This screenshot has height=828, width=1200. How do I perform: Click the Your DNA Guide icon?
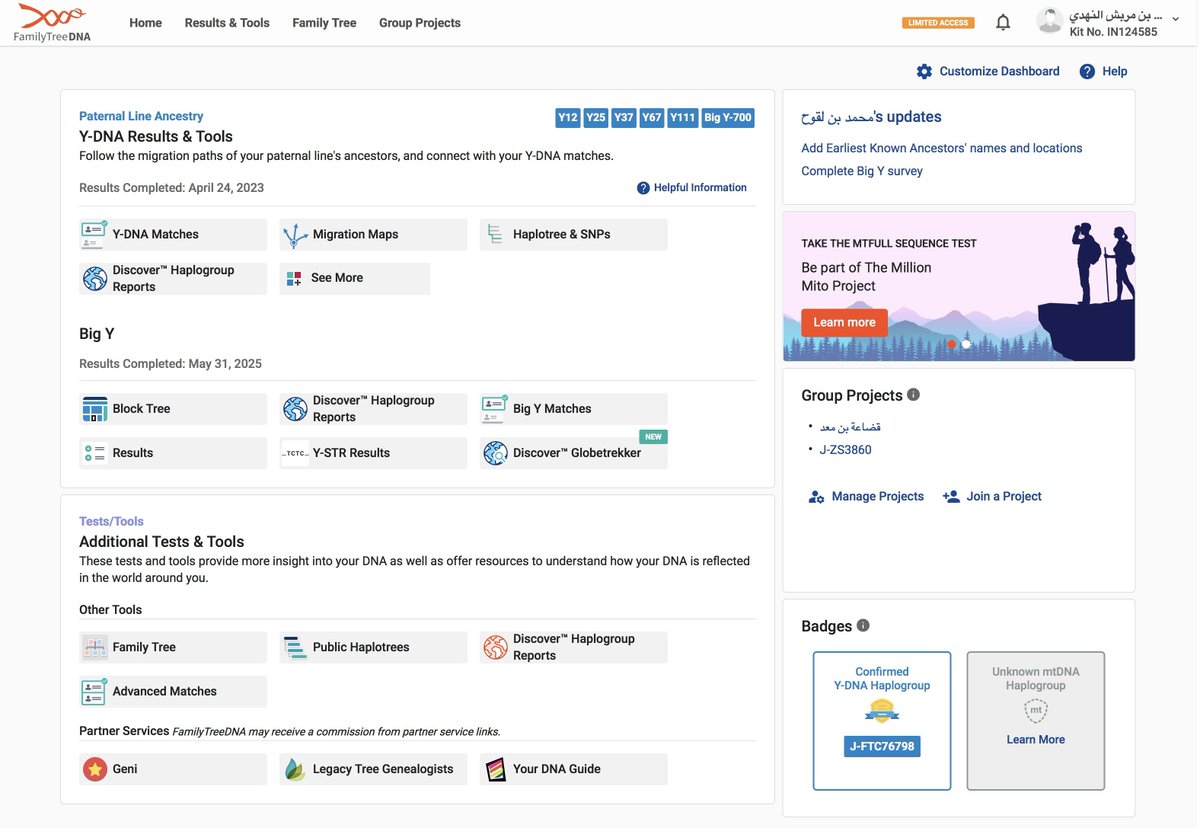click(495, 769)
